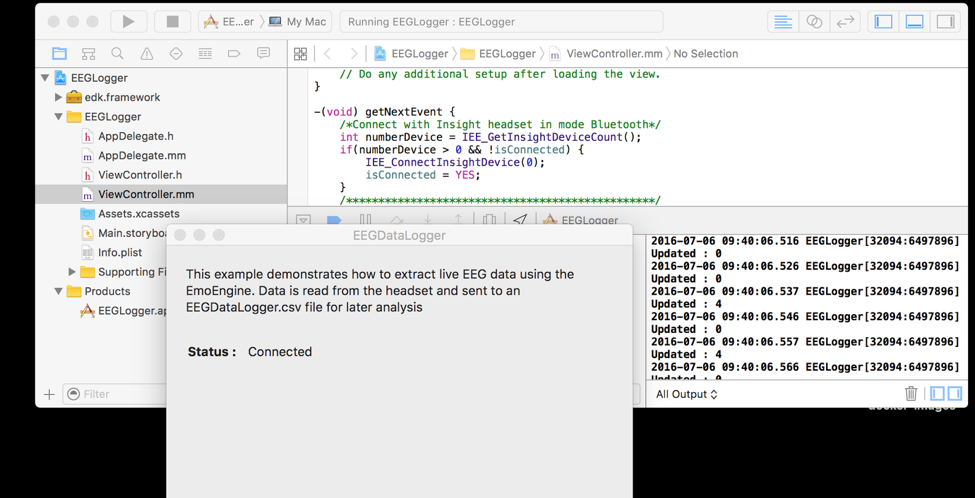The height and width of the screenshot is (498, 975).
Task: Toggle the console pane button
Action: click(x=954, y=394)
